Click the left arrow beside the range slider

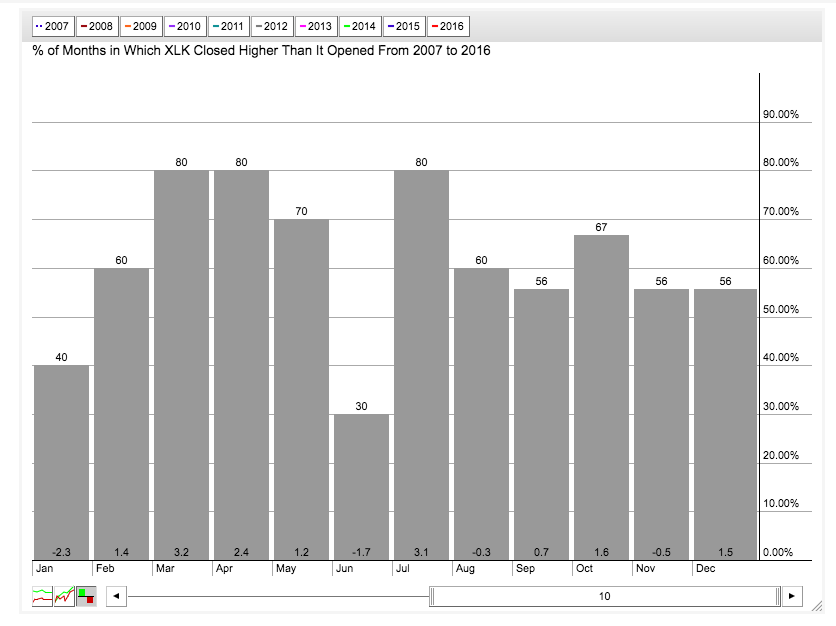[x=116, y=596]
